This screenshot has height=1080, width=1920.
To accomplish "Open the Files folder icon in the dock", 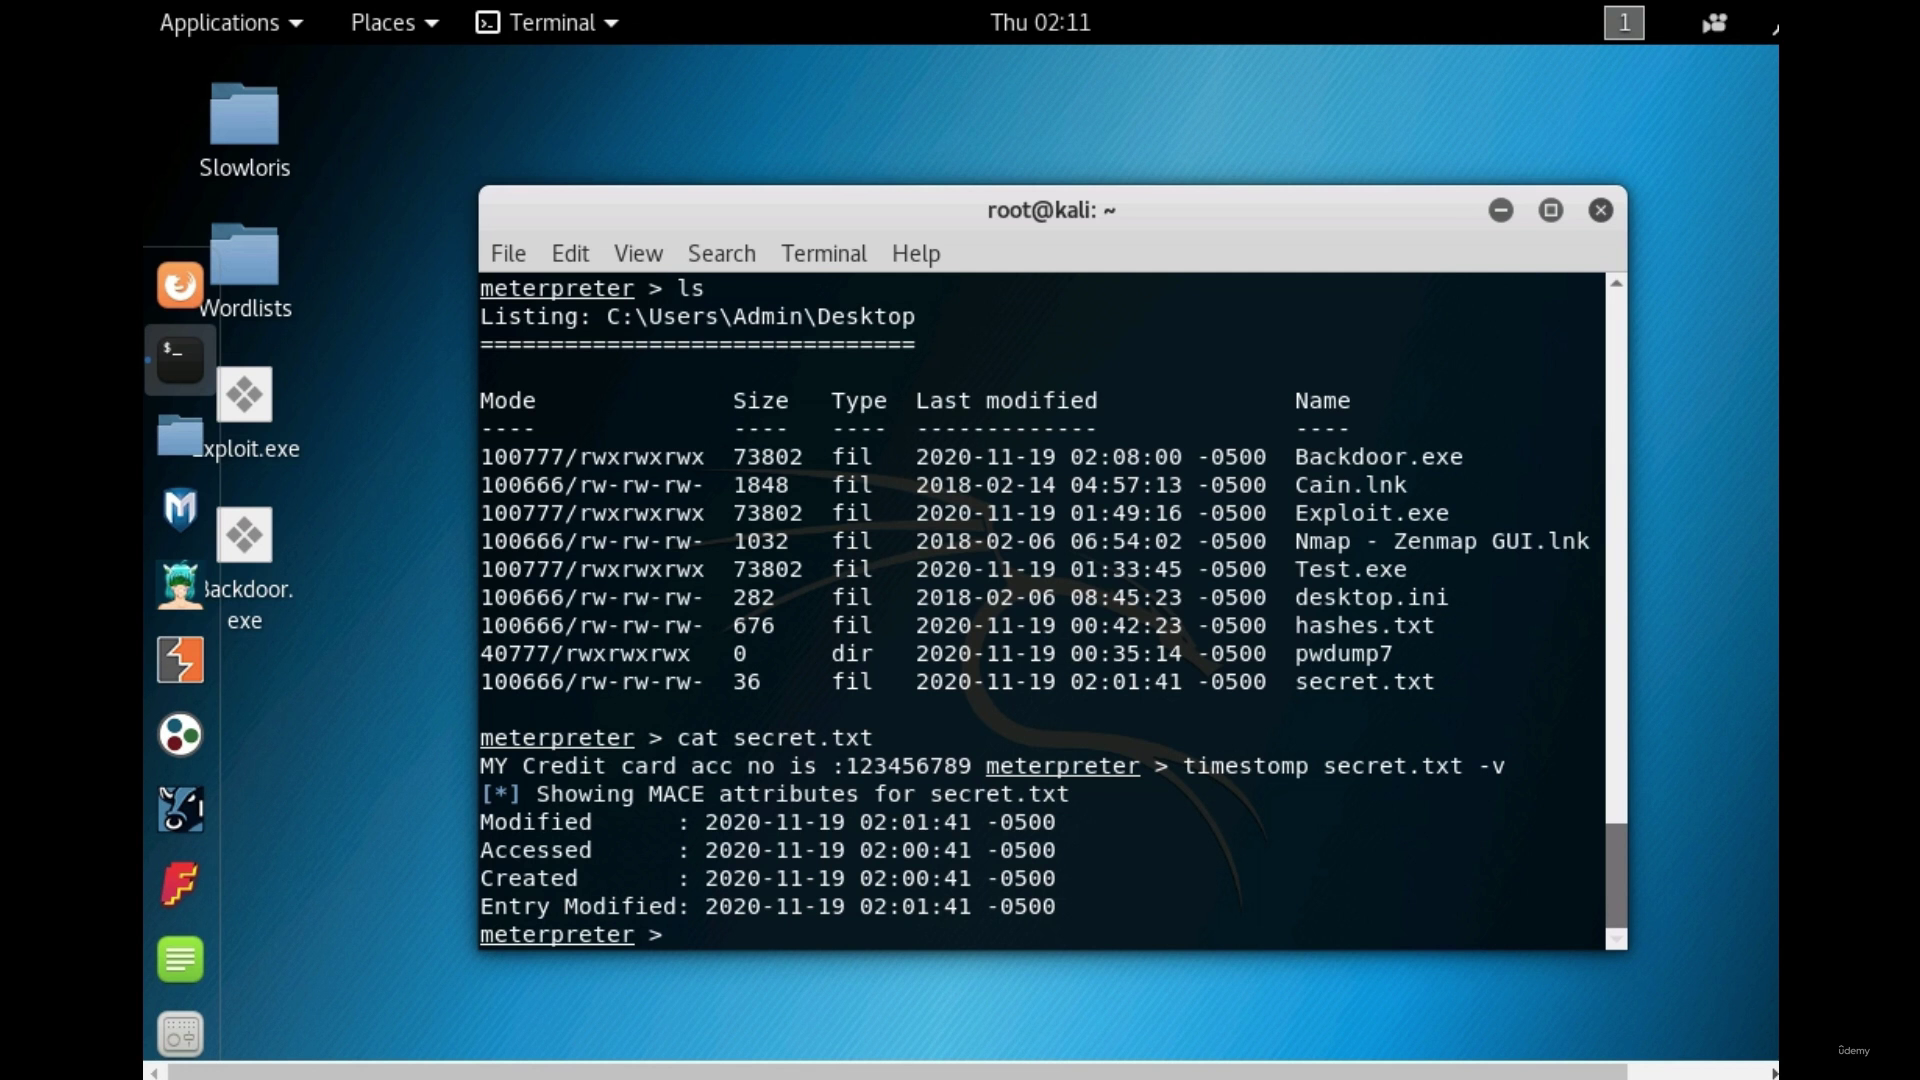I will (x=180, y=436).
